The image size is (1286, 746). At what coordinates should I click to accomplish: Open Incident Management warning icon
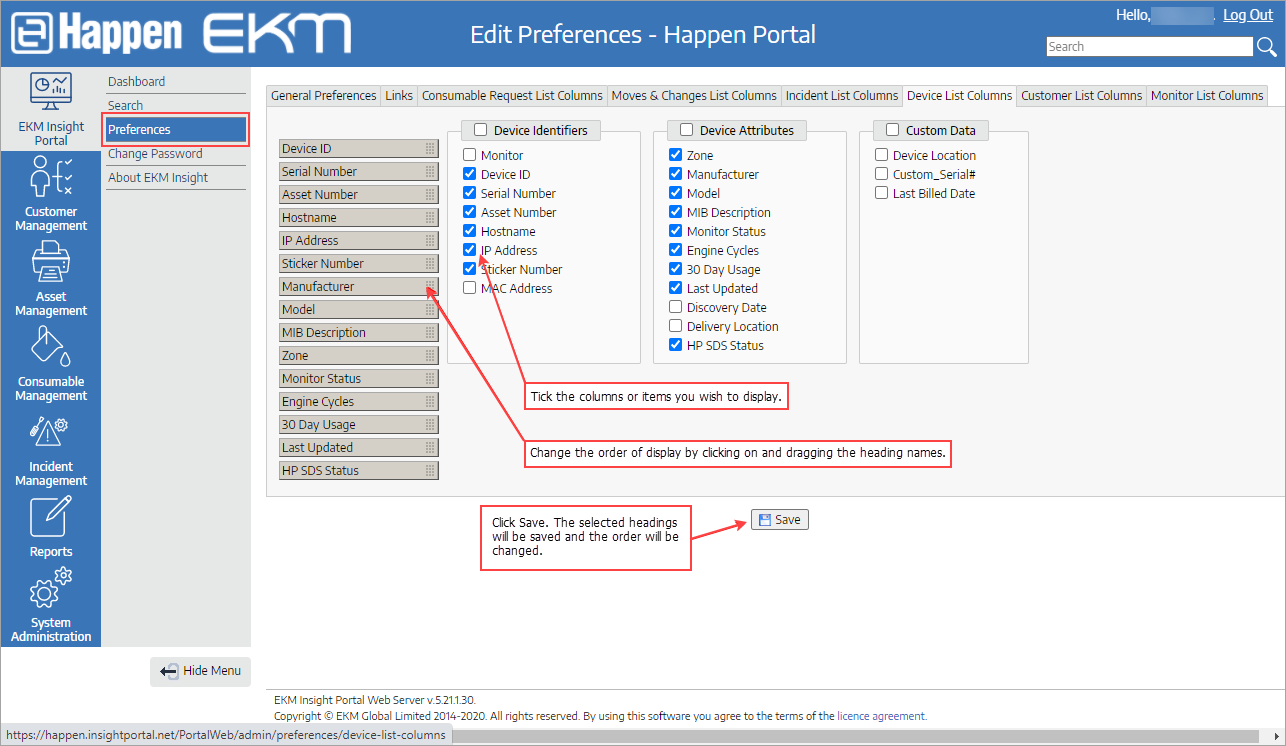pyautogui.click(x=50, y=433)
